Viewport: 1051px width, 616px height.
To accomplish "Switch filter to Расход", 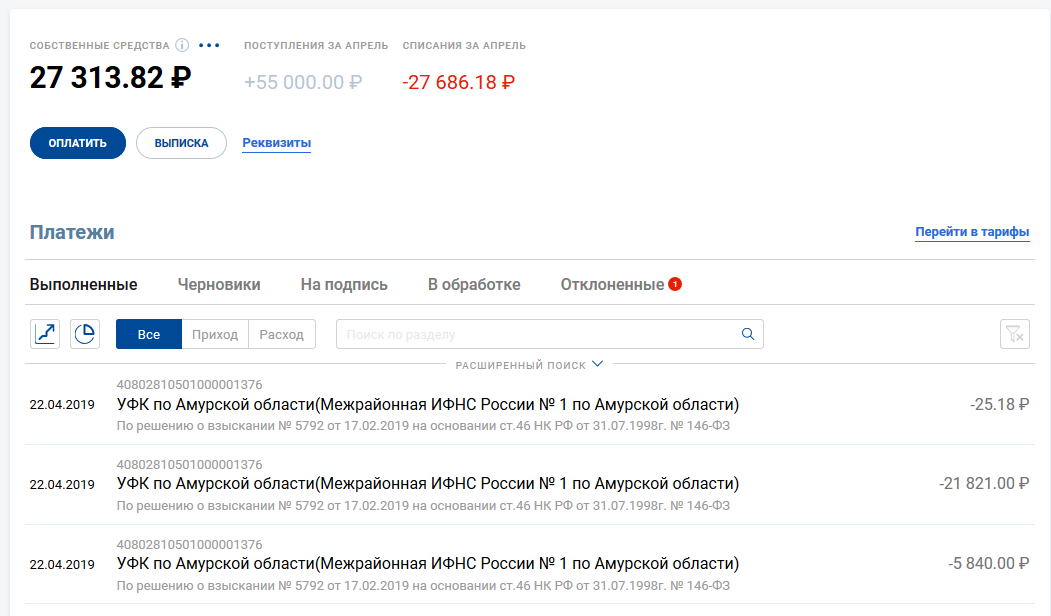I will (x=281, y=334).
